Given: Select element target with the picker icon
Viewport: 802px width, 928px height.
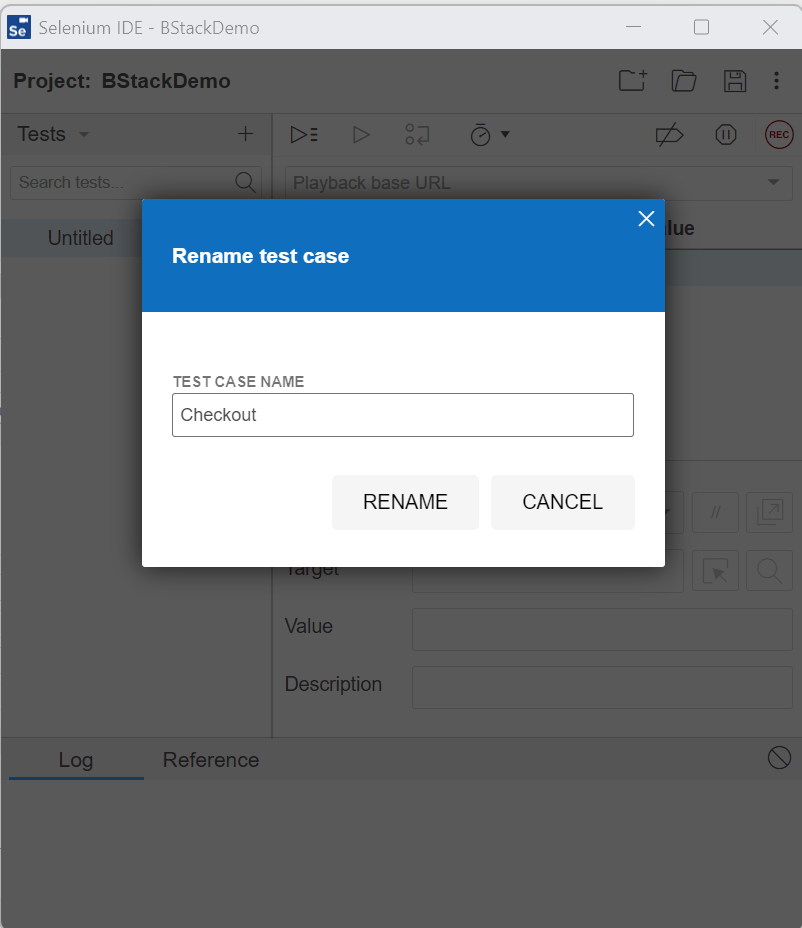Looking at the screenshot, I should coord(715,570).
